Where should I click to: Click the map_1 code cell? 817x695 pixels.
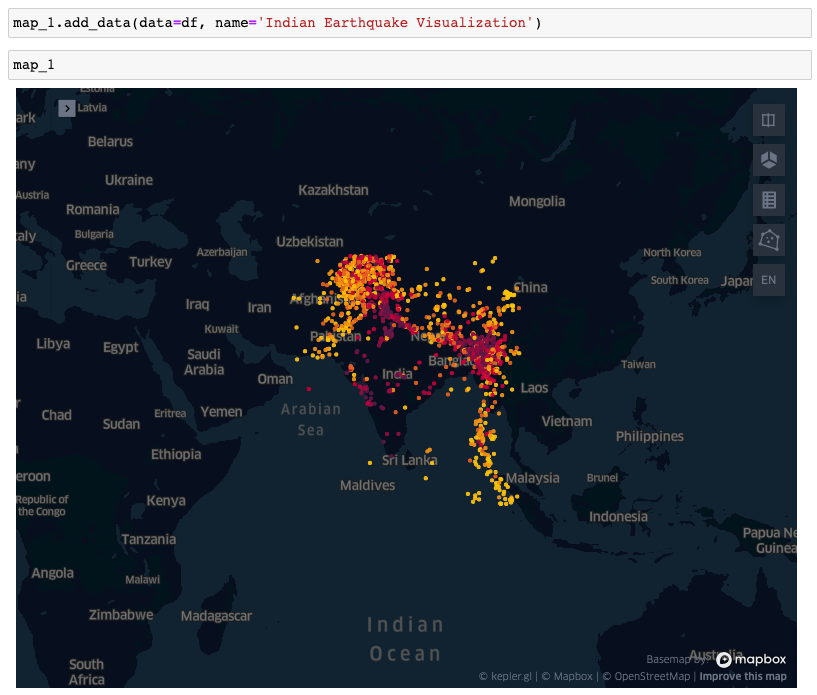[410, 65]
